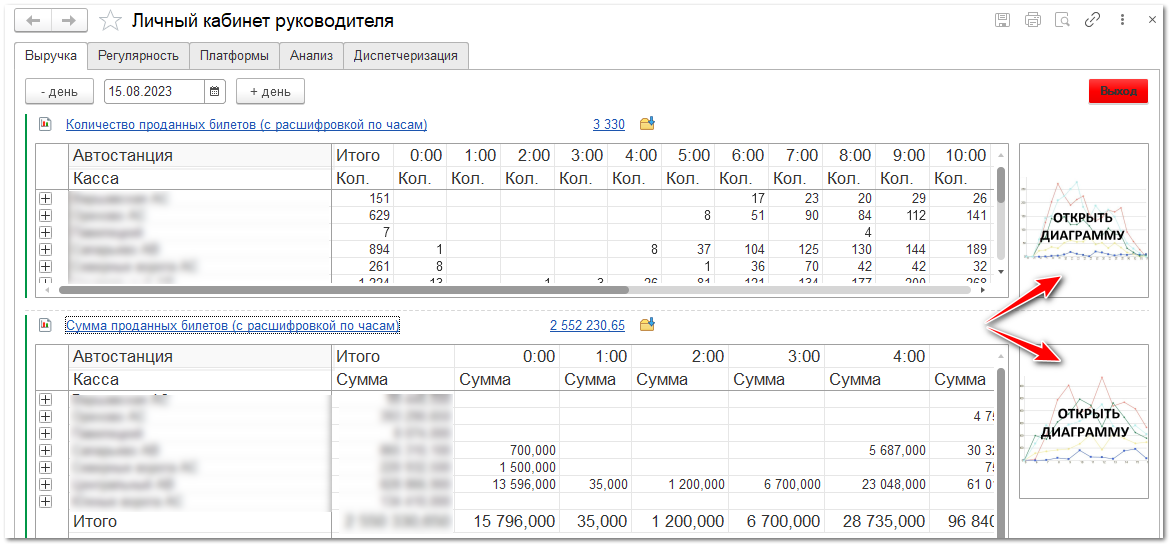Open the Диспетчеризация tab
This screenshot has height=547, width=1172.
coord(405,56)
